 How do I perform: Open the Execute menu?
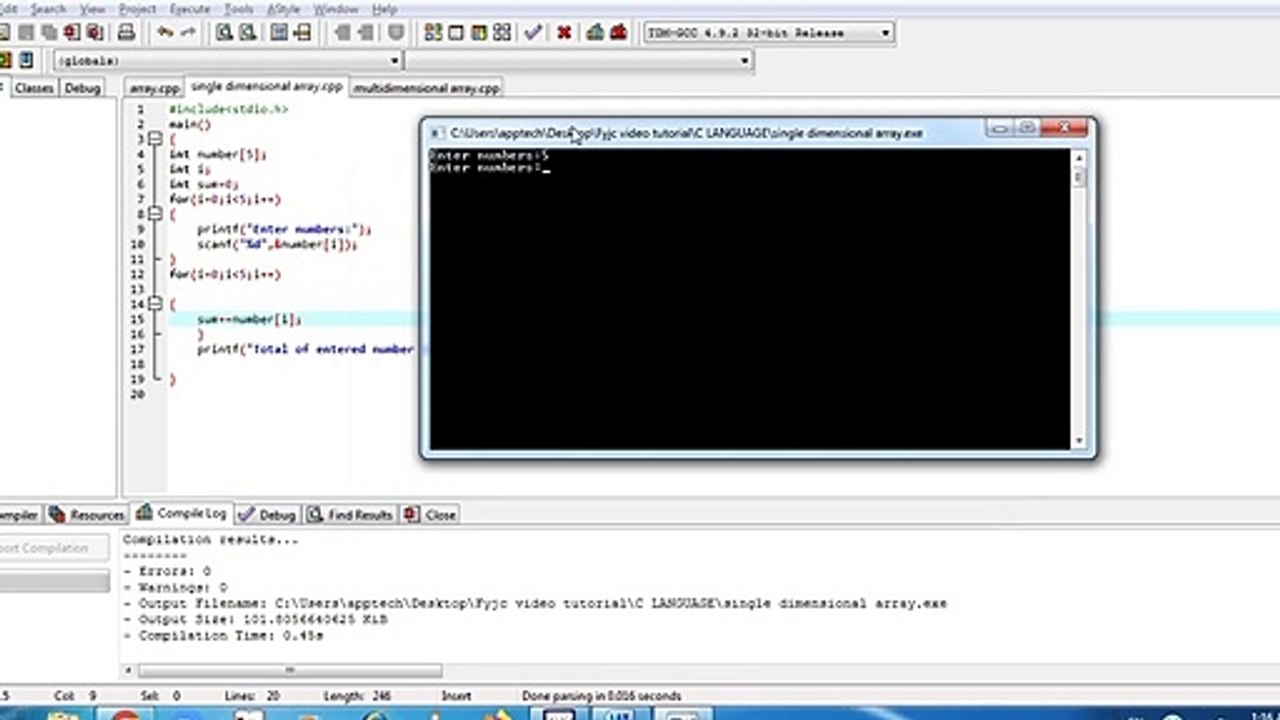pos(190,9)
